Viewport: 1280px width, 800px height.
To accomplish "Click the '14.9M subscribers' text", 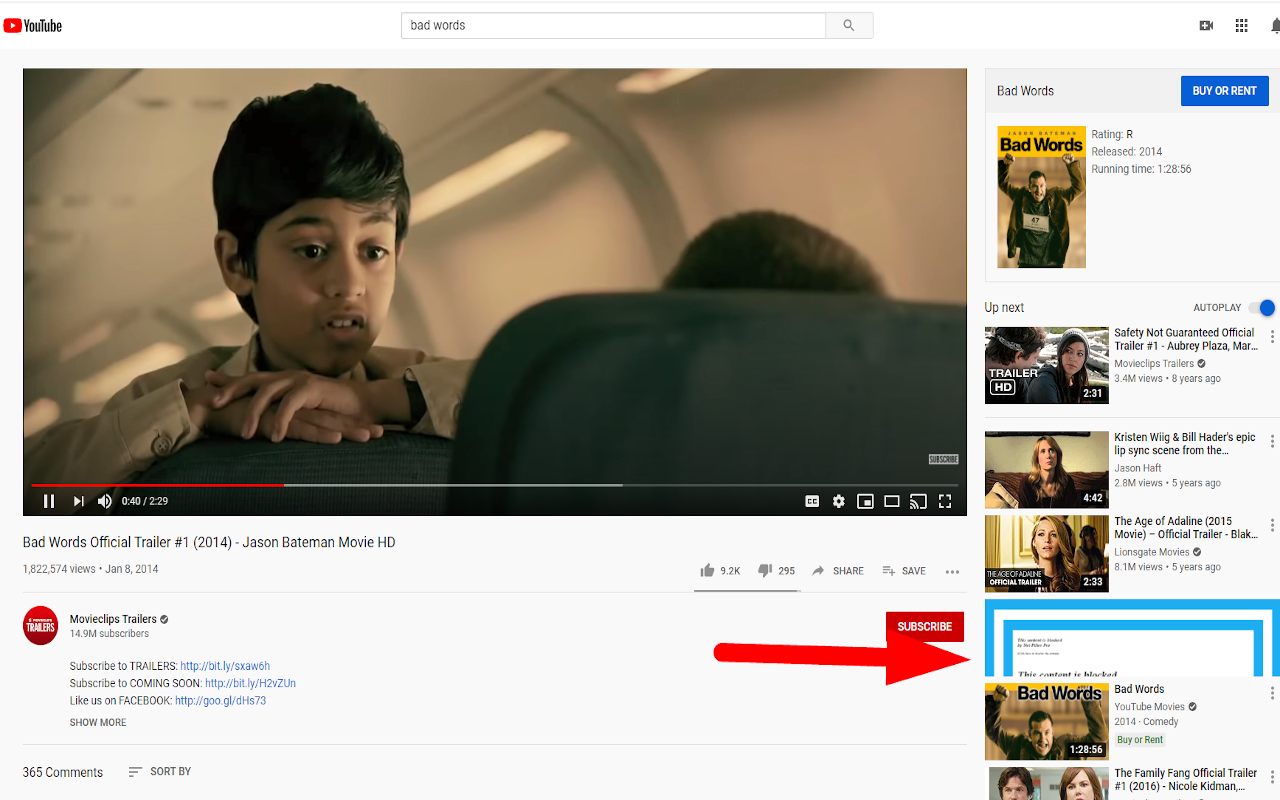I will pyautogui.click(x=109, y=634).
